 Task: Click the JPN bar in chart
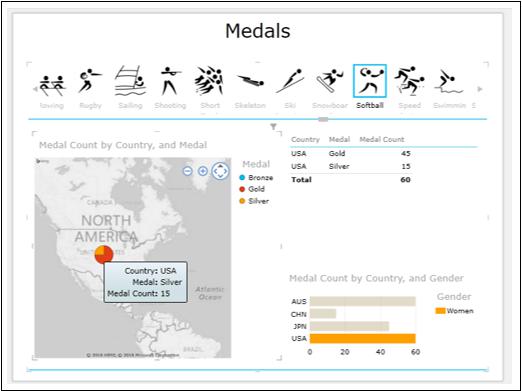click(349, 326)
